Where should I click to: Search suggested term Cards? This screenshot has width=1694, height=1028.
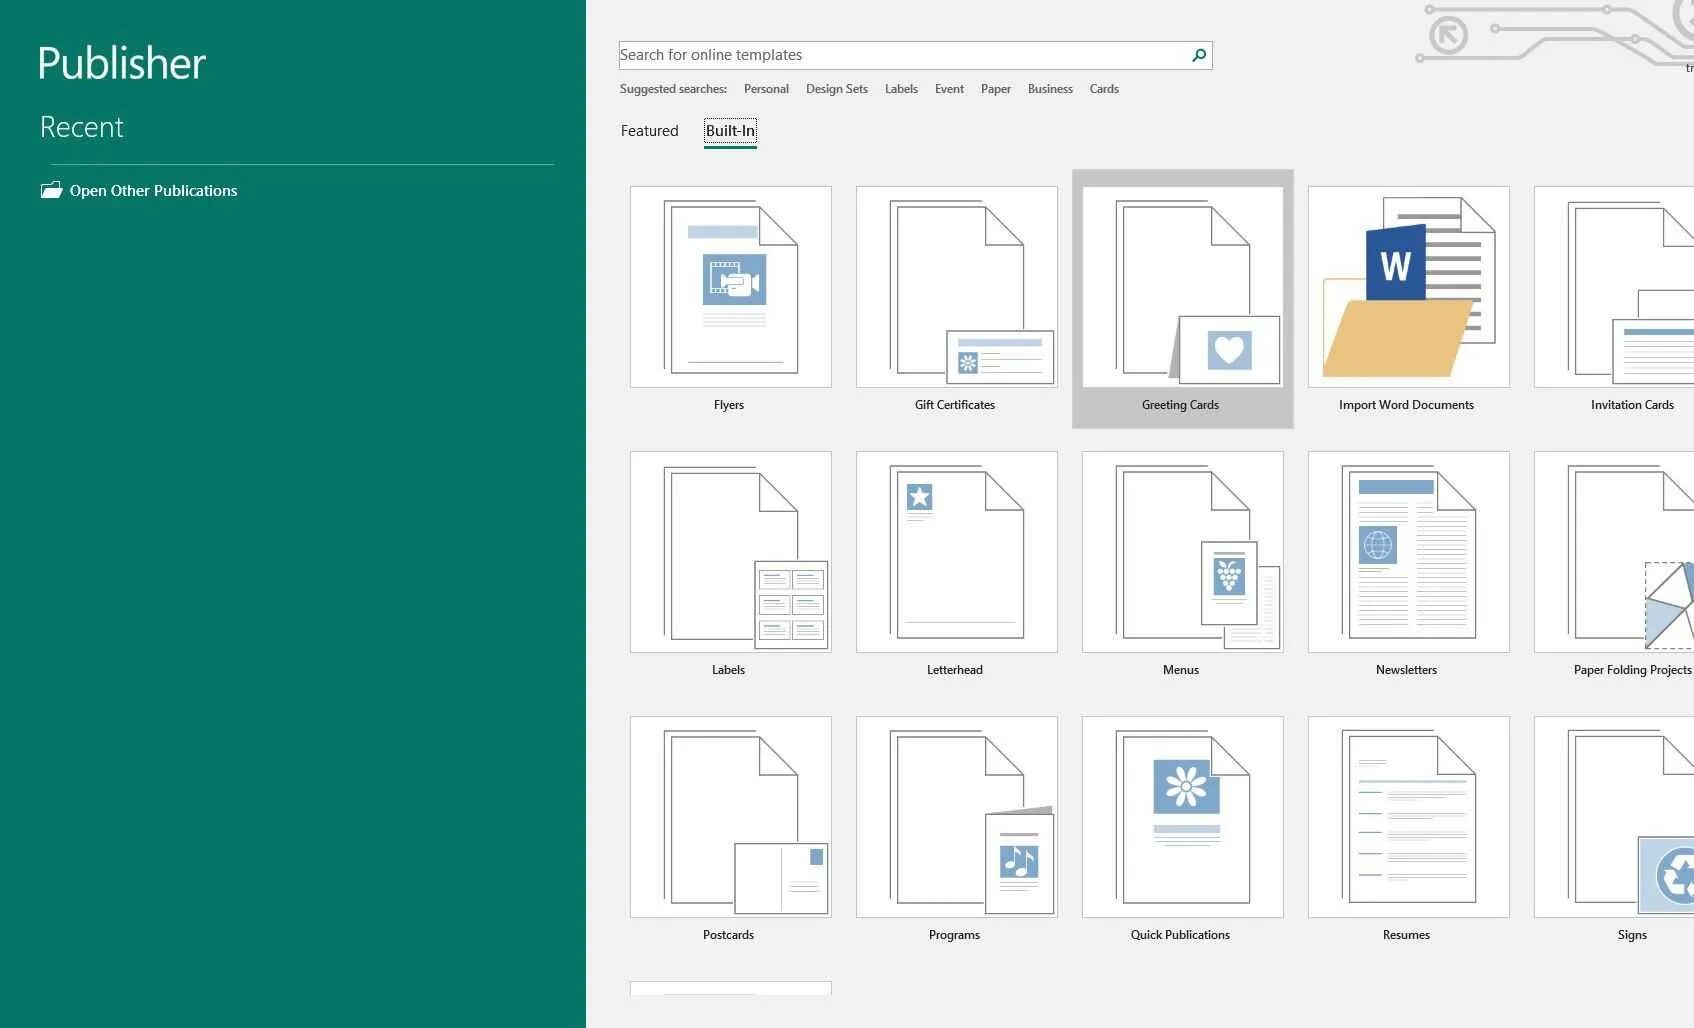click(1104, 89)
